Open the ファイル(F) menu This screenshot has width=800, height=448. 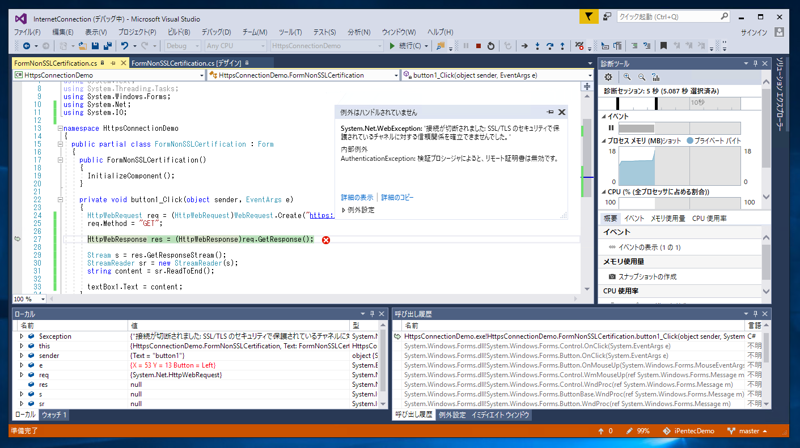27,32
